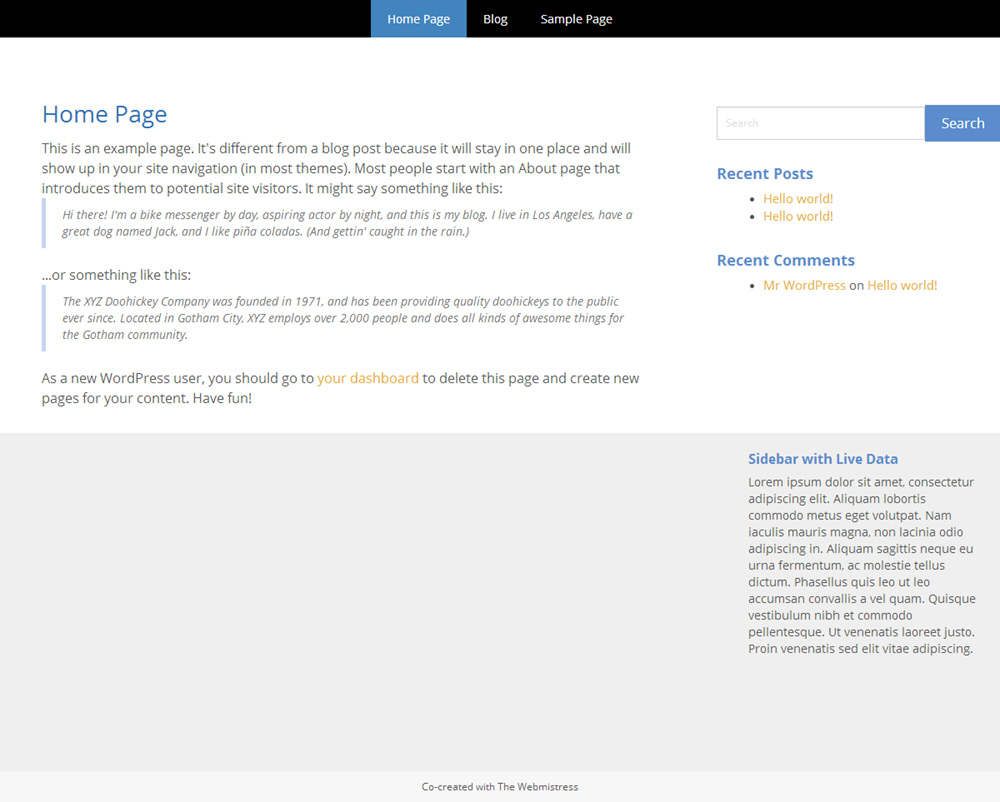Click the 'This is an example page' paragraph
Image resolution: width=1000 pixels, height=802 pixels.
point(336,168)
